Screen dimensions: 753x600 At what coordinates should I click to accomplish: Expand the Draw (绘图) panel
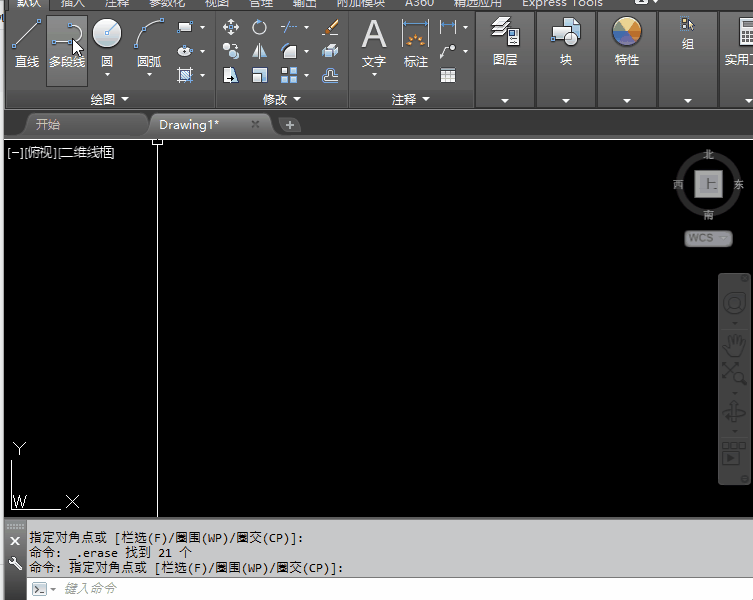(109, 100)
